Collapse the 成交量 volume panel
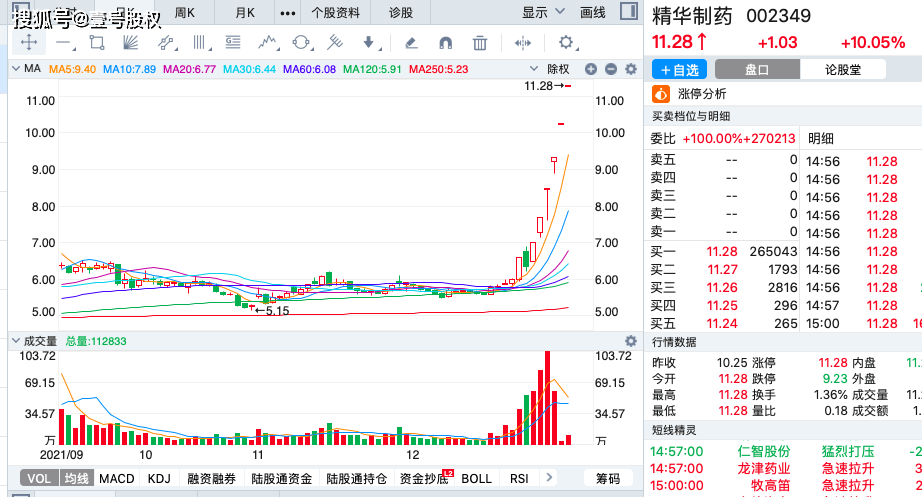This screenshot has width=922, height=497. [x=15, y=341]
